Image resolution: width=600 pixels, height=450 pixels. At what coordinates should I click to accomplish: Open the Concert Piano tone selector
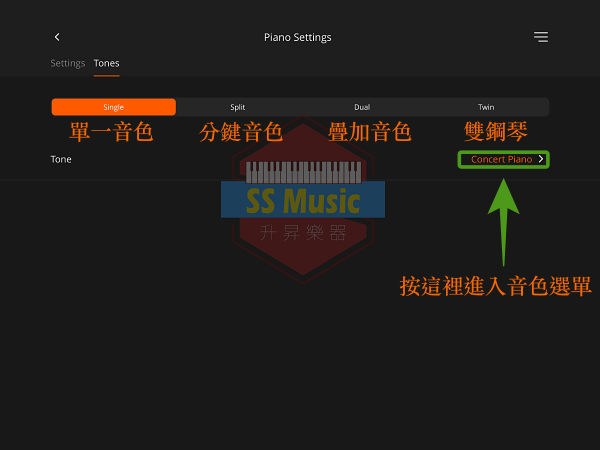click(x=501, y=159)
